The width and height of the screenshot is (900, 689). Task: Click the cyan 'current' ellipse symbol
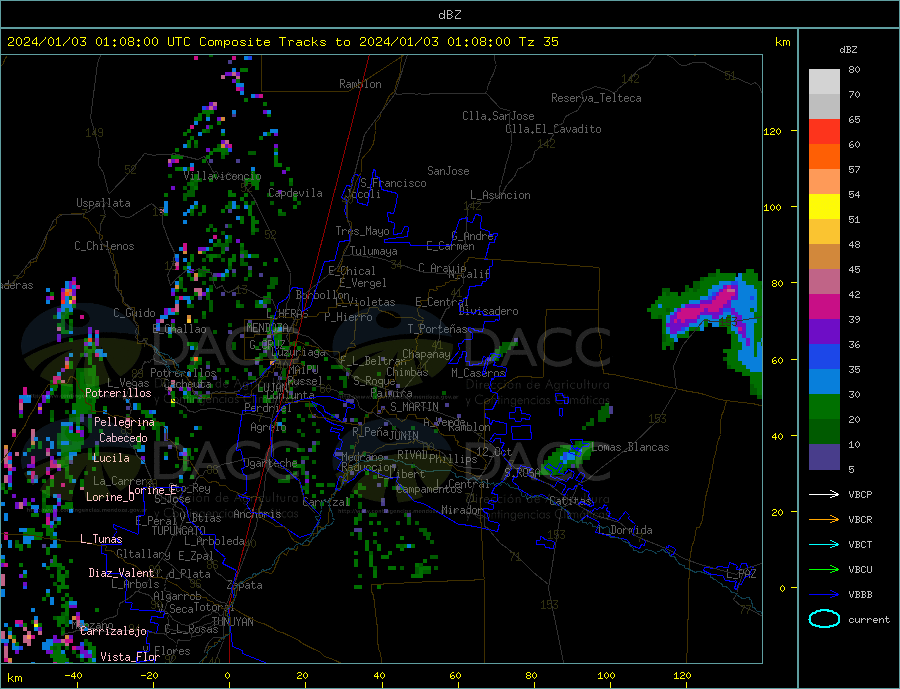pos(824,619)
